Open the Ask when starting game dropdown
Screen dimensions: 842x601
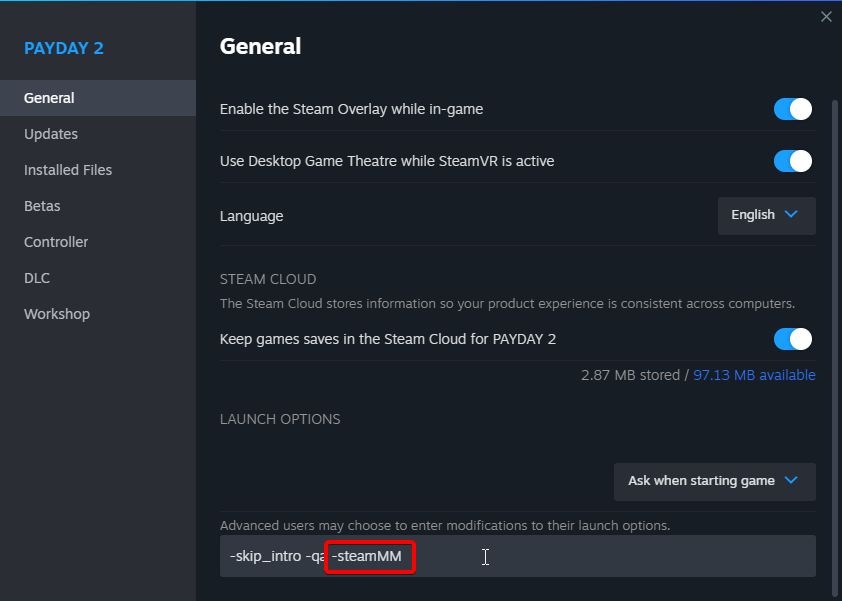pyautogui.click(x=714, y=481)
